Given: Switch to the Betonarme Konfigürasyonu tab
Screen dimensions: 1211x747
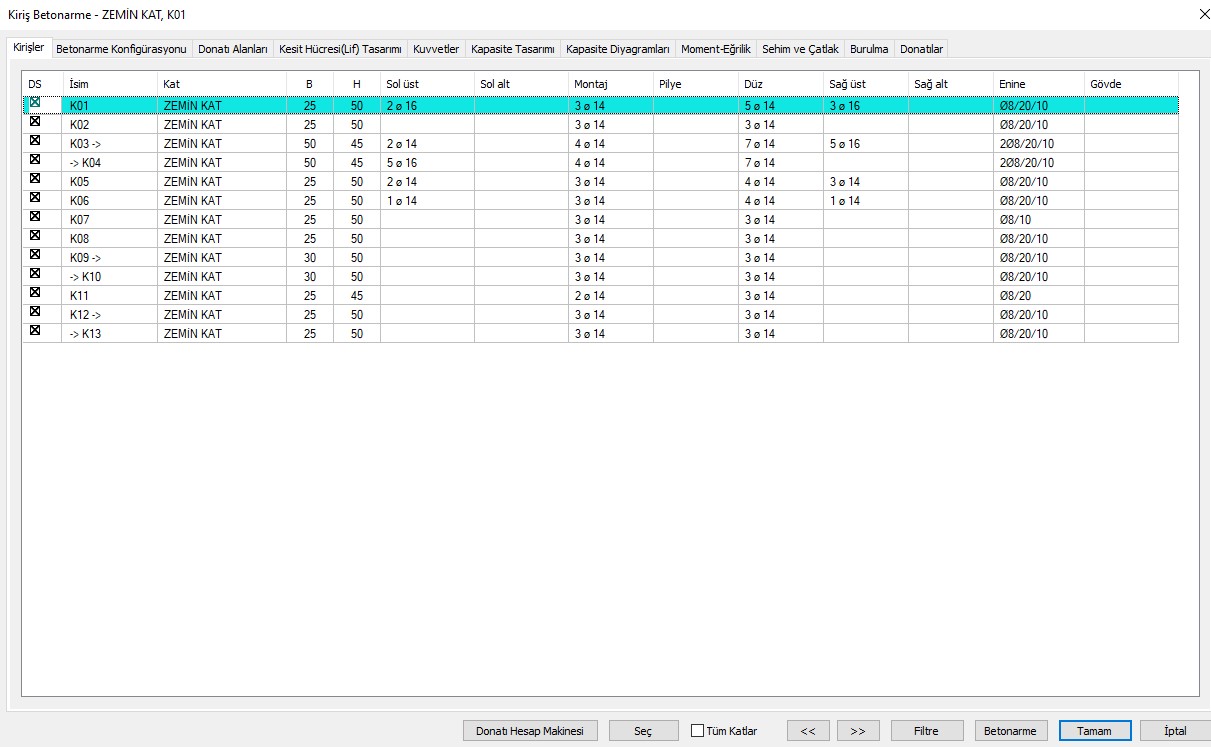Looking at the screenshot, I should (x=121, y=49).
